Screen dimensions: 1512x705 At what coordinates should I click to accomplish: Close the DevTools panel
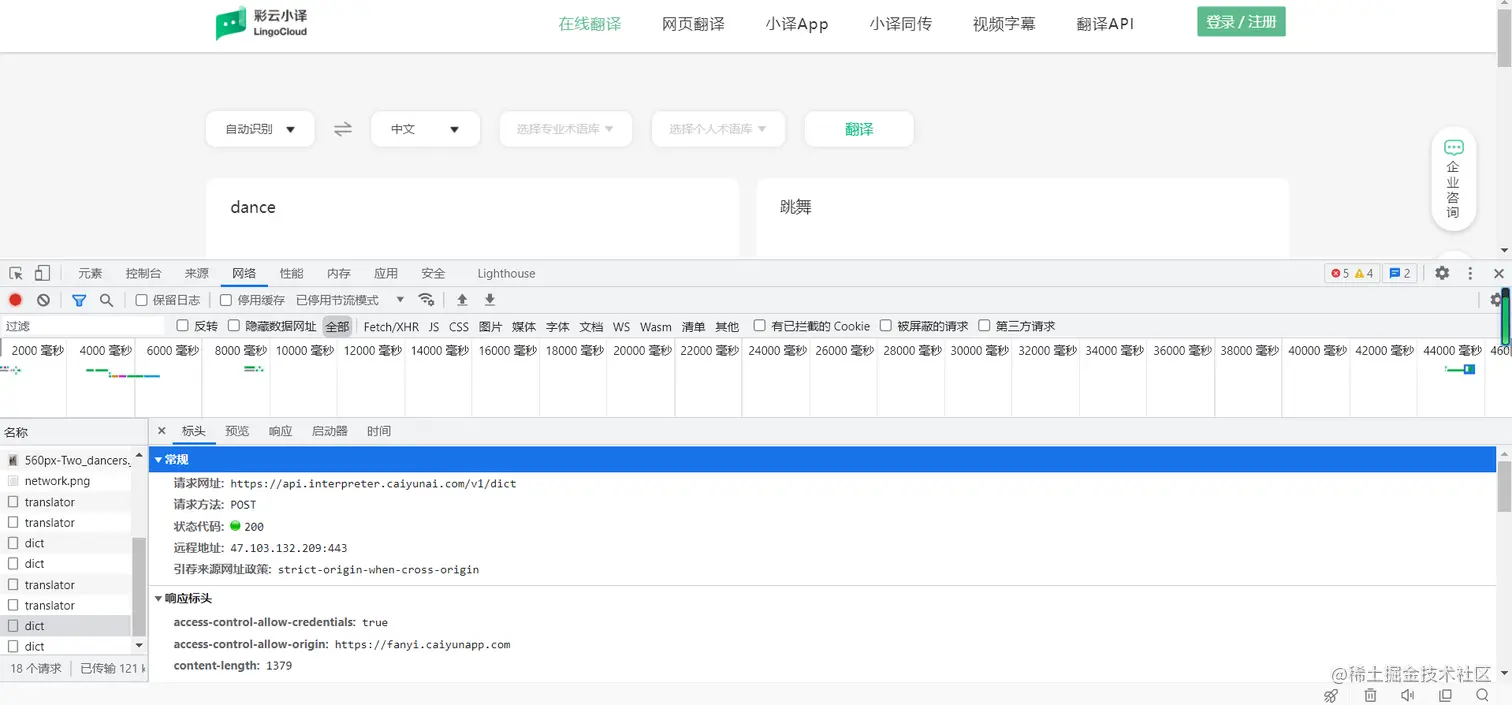[1498, 273]
